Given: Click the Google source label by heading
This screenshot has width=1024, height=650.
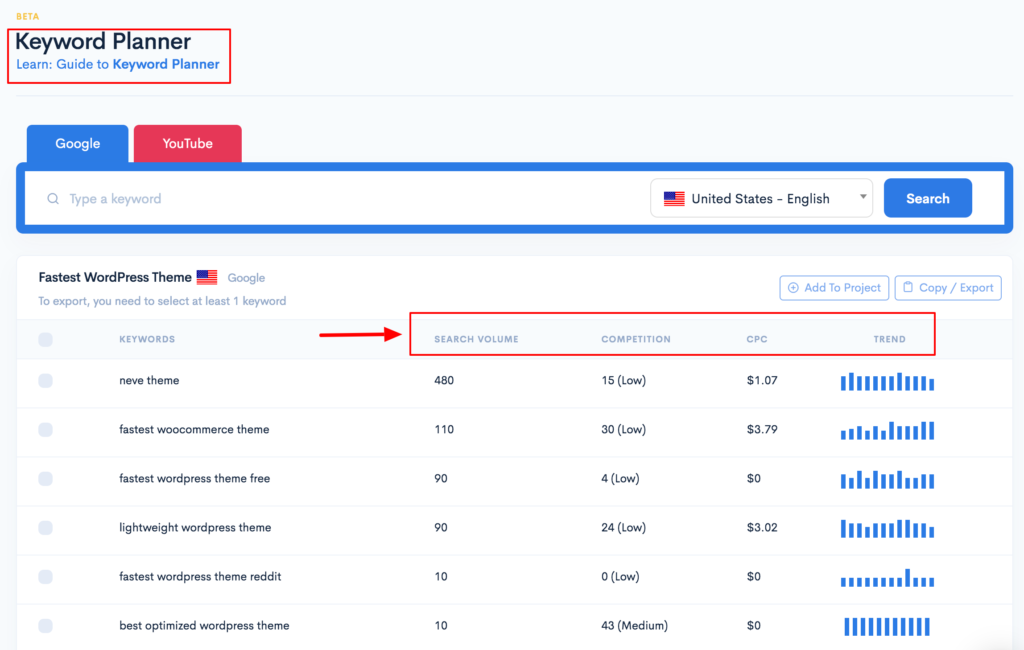Looking at the screenshot, I should (246, 278).
